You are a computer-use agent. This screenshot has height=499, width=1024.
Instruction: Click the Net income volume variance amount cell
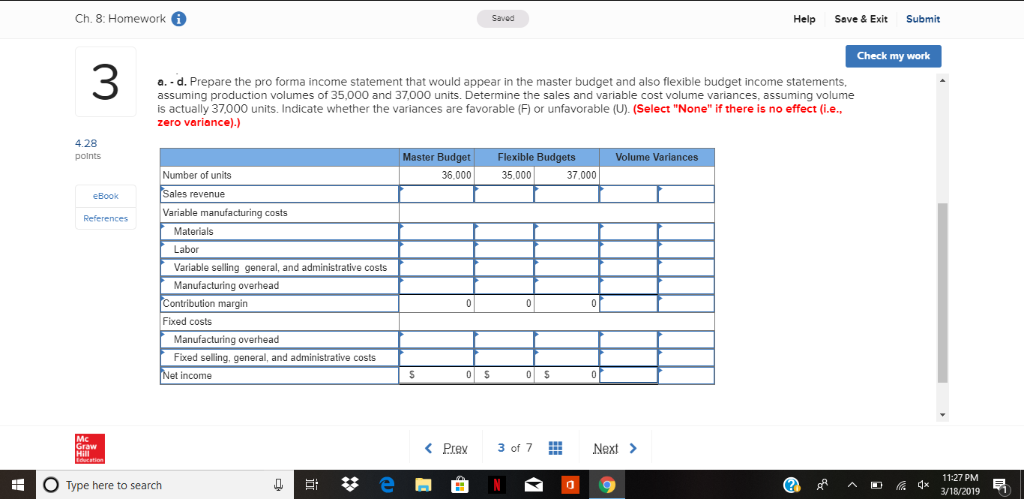tap(629, 375)
